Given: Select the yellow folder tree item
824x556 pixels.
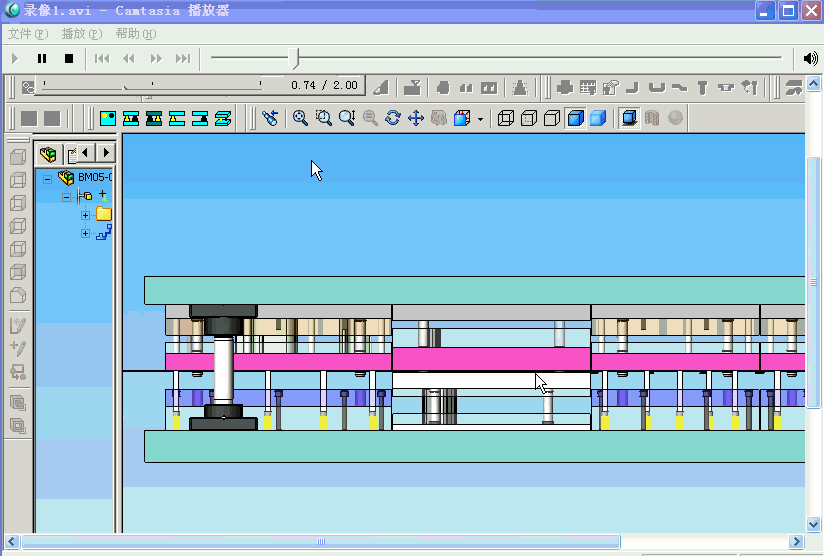Looking at the screenshot, I should pyautogui.click(x=104, y=214).
